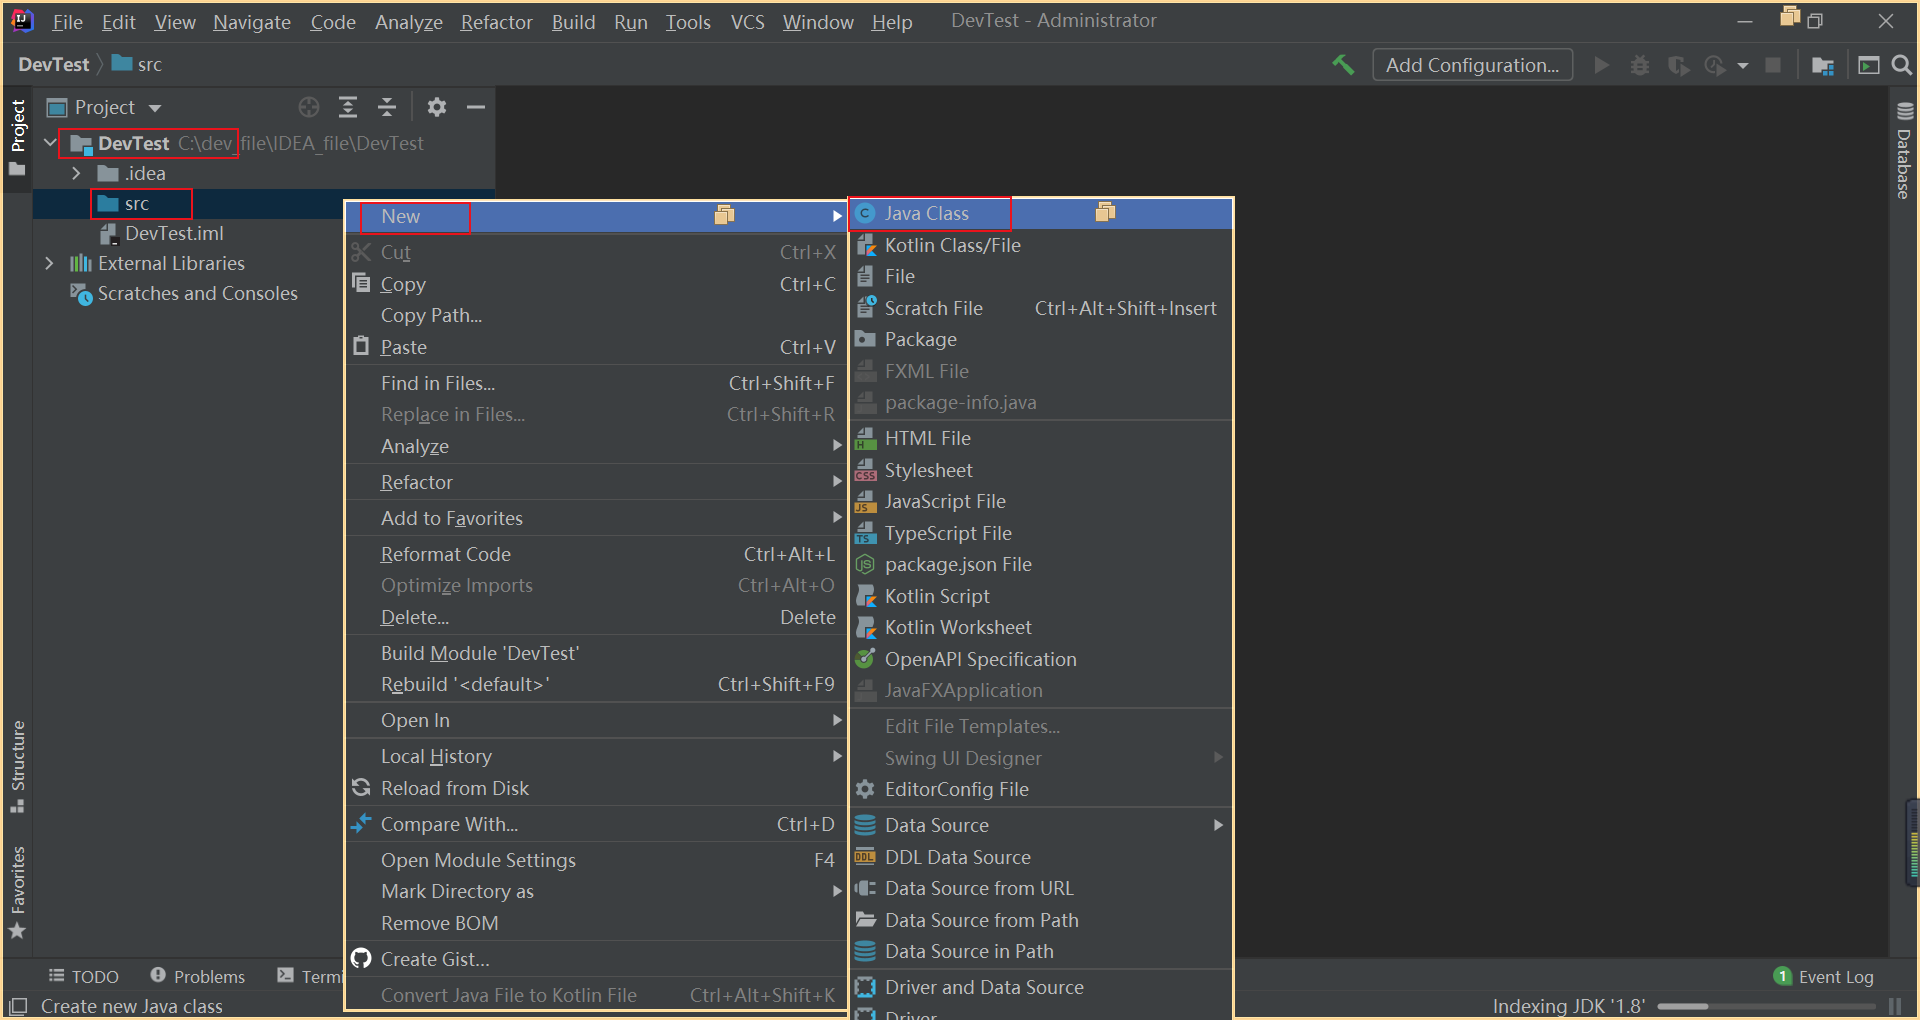Choose Data Source from URL
This screenshot has width=1920, height=1020.
click(x=1041, y=888)
